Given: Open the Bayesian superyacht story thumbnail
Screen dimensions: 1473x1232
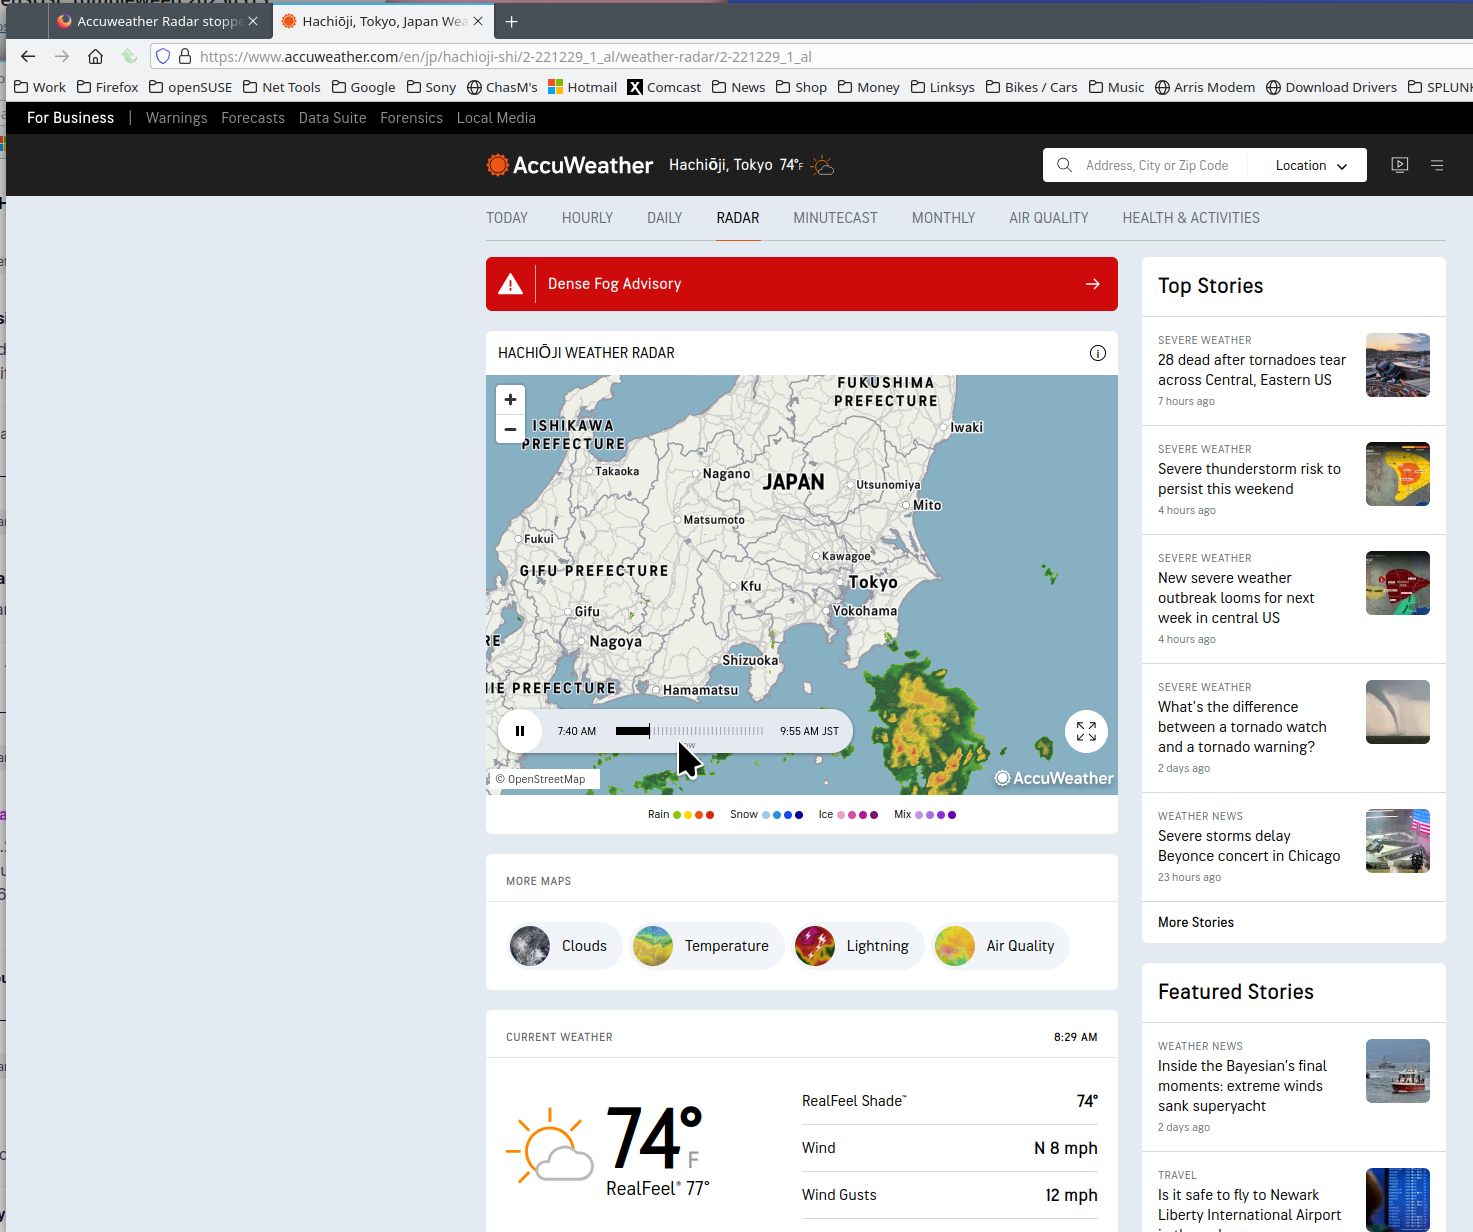Looking at the screenshot, I should pyautogui.click(x=1398, y=1071).
